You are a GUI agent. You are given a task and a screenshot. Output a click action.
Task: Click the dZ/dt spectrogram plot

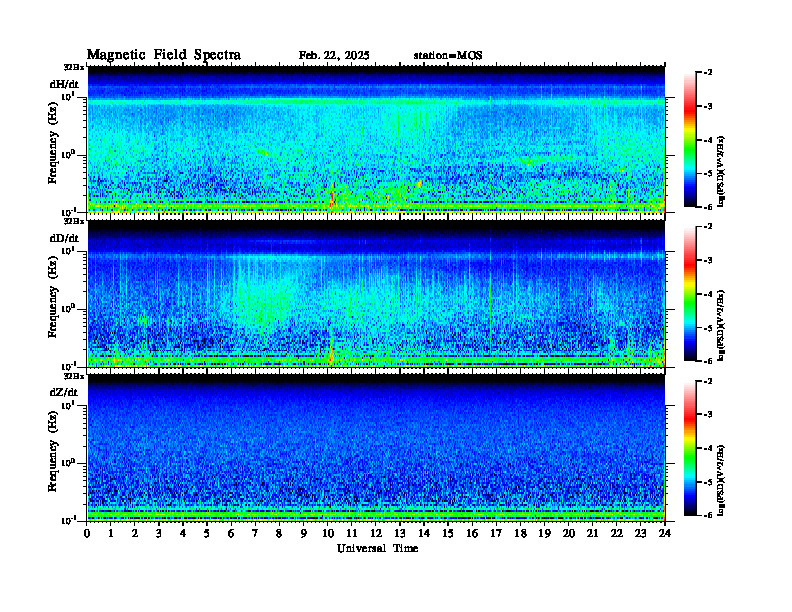pos(376,448)
